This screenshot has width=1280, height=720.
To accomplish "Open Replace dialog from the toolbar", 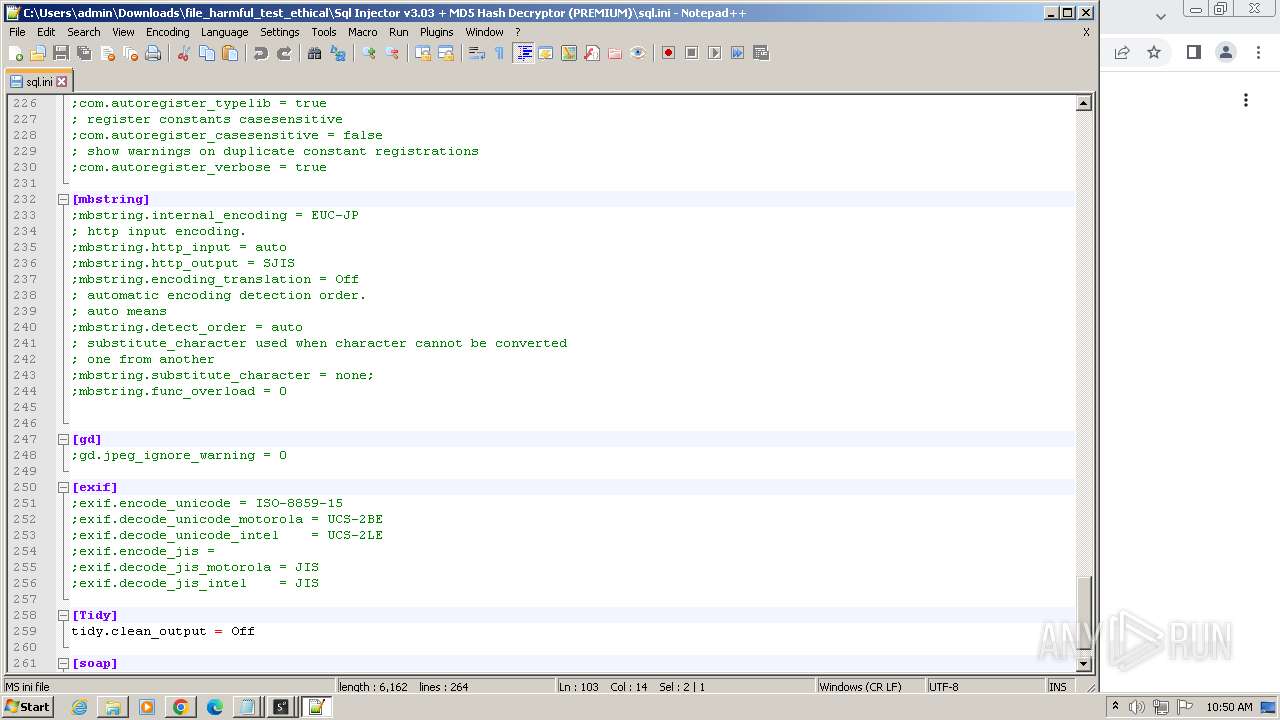I will point(338,53).
